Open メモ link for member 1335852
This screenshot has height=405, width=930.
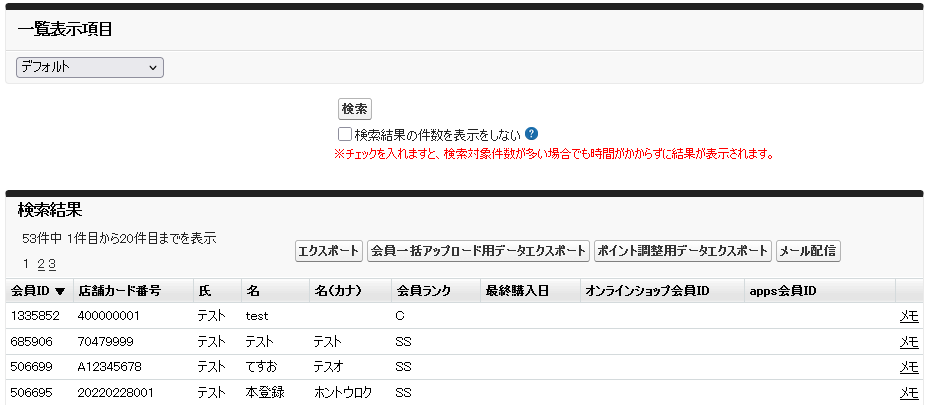coord(909,316)
